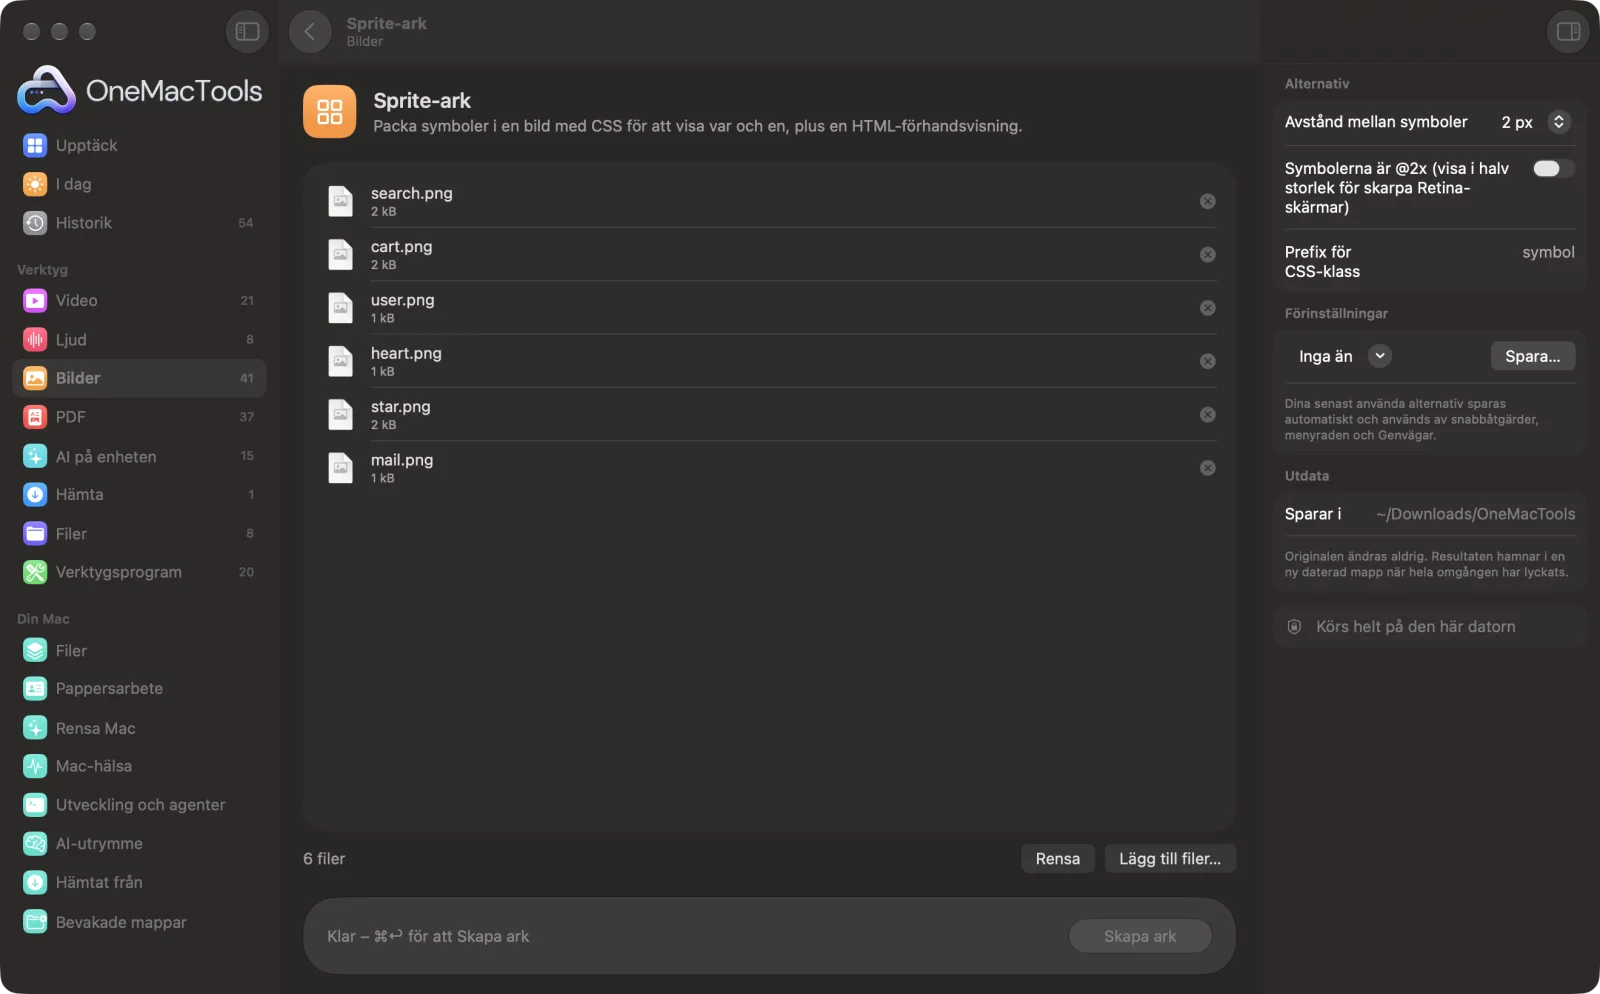Select the user.png file row
The image size is (1600, 994).
[x=772, y=308]
